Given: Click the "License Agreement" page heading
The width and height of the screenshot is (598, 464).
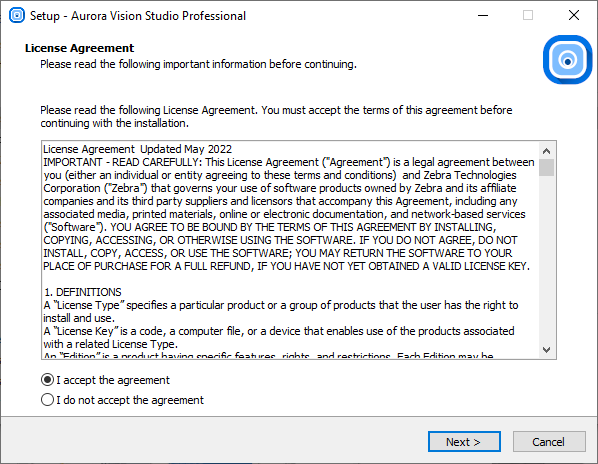Looking at the screenshot, I should point(79,48).
